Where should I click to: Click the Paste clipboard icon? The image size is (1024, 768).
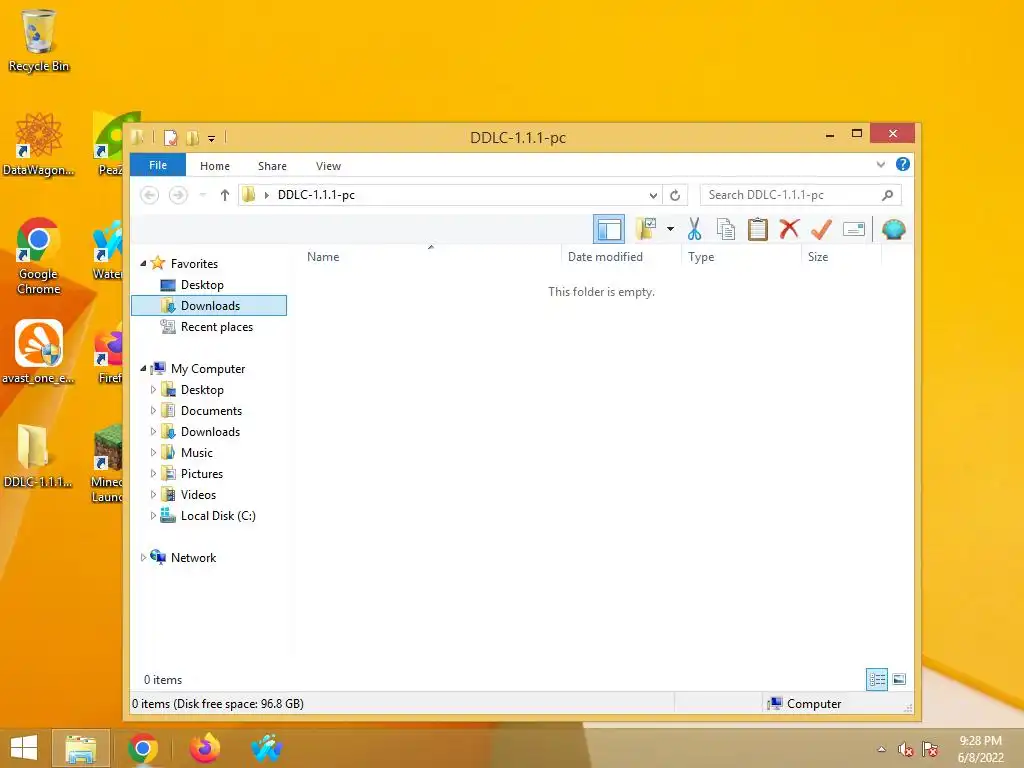tap(758, 229)
